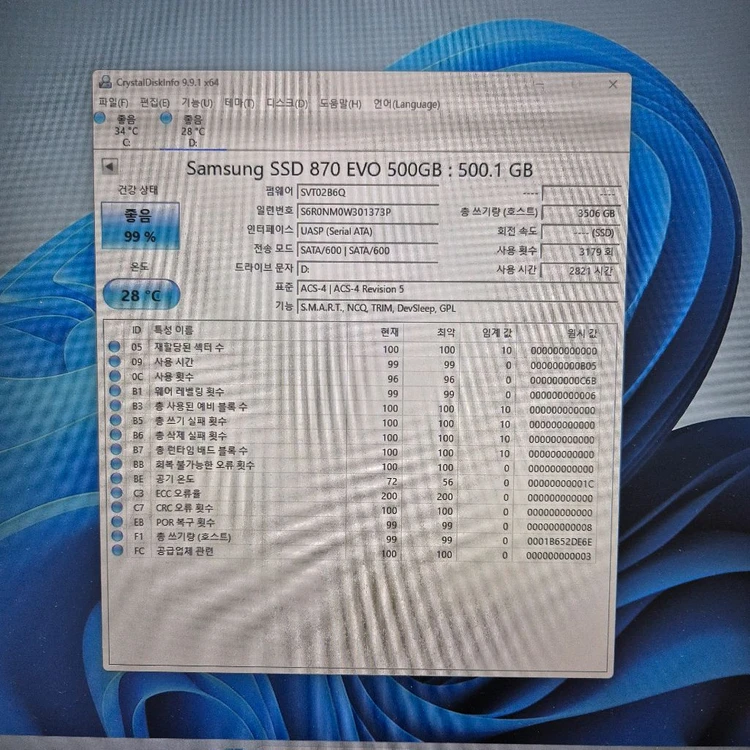
Task: Close the CrystalDiskInfo window
Action: 613,85
